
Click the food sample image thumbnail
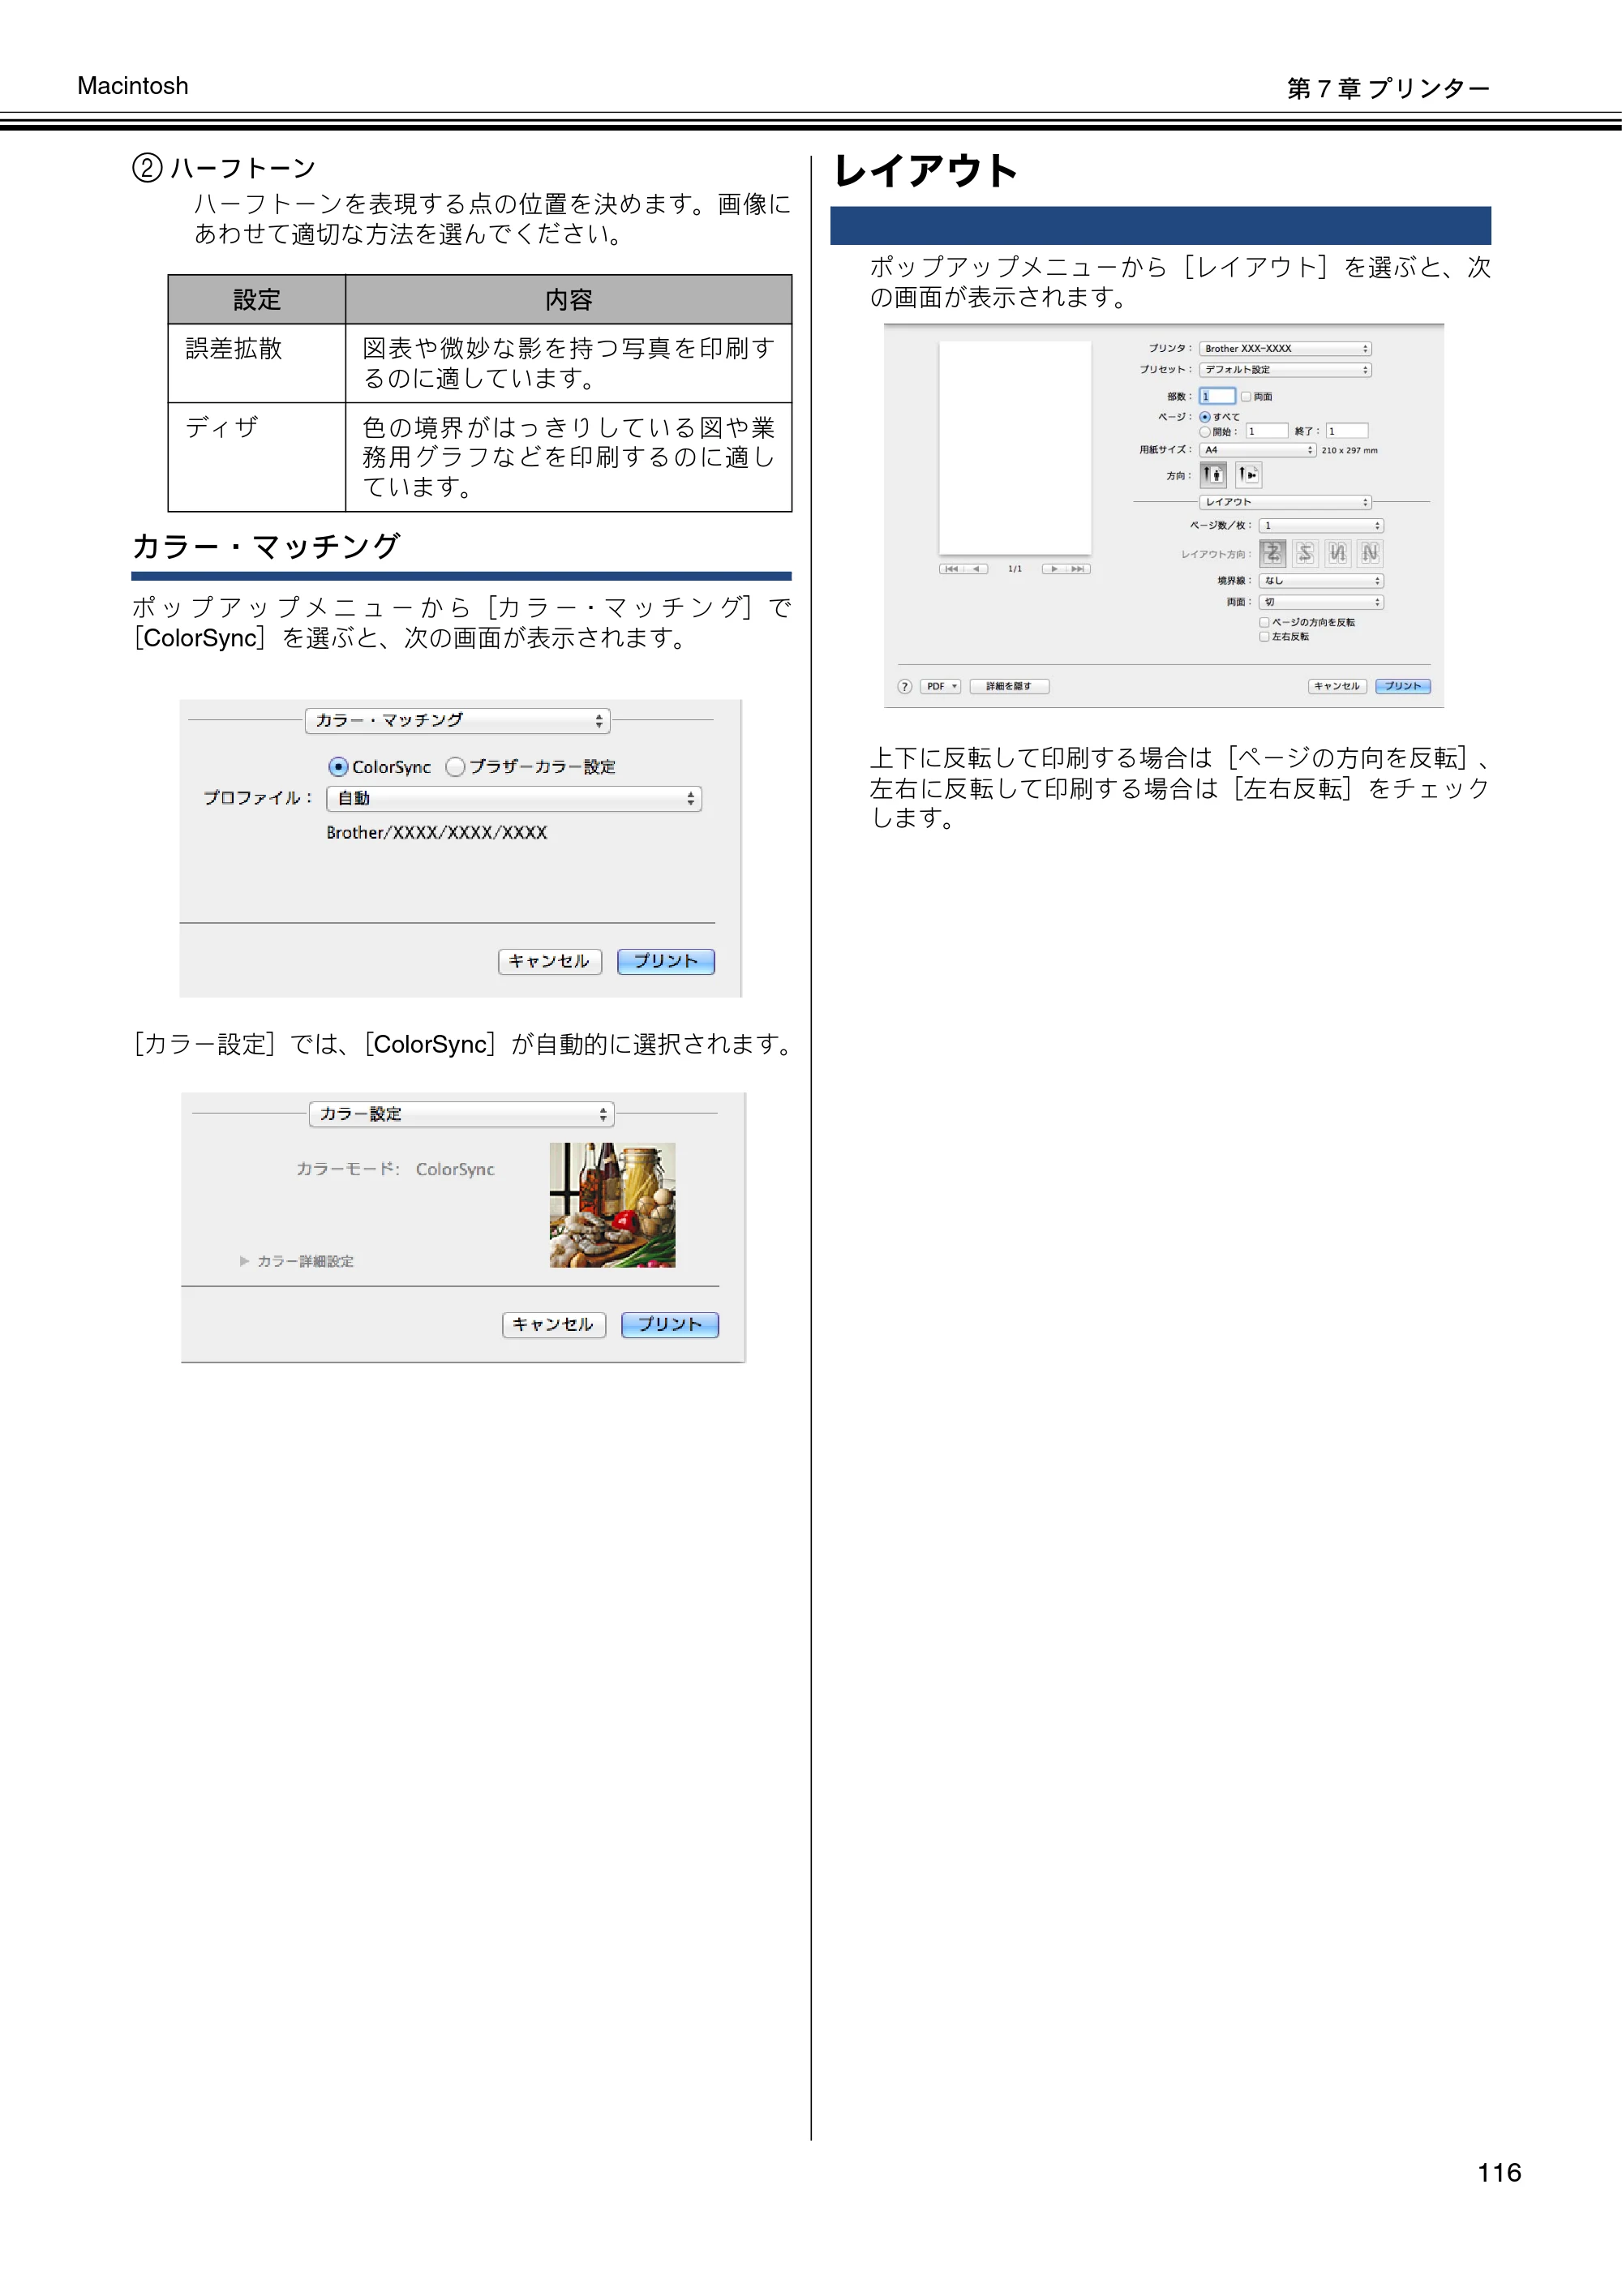(612, 1205)
